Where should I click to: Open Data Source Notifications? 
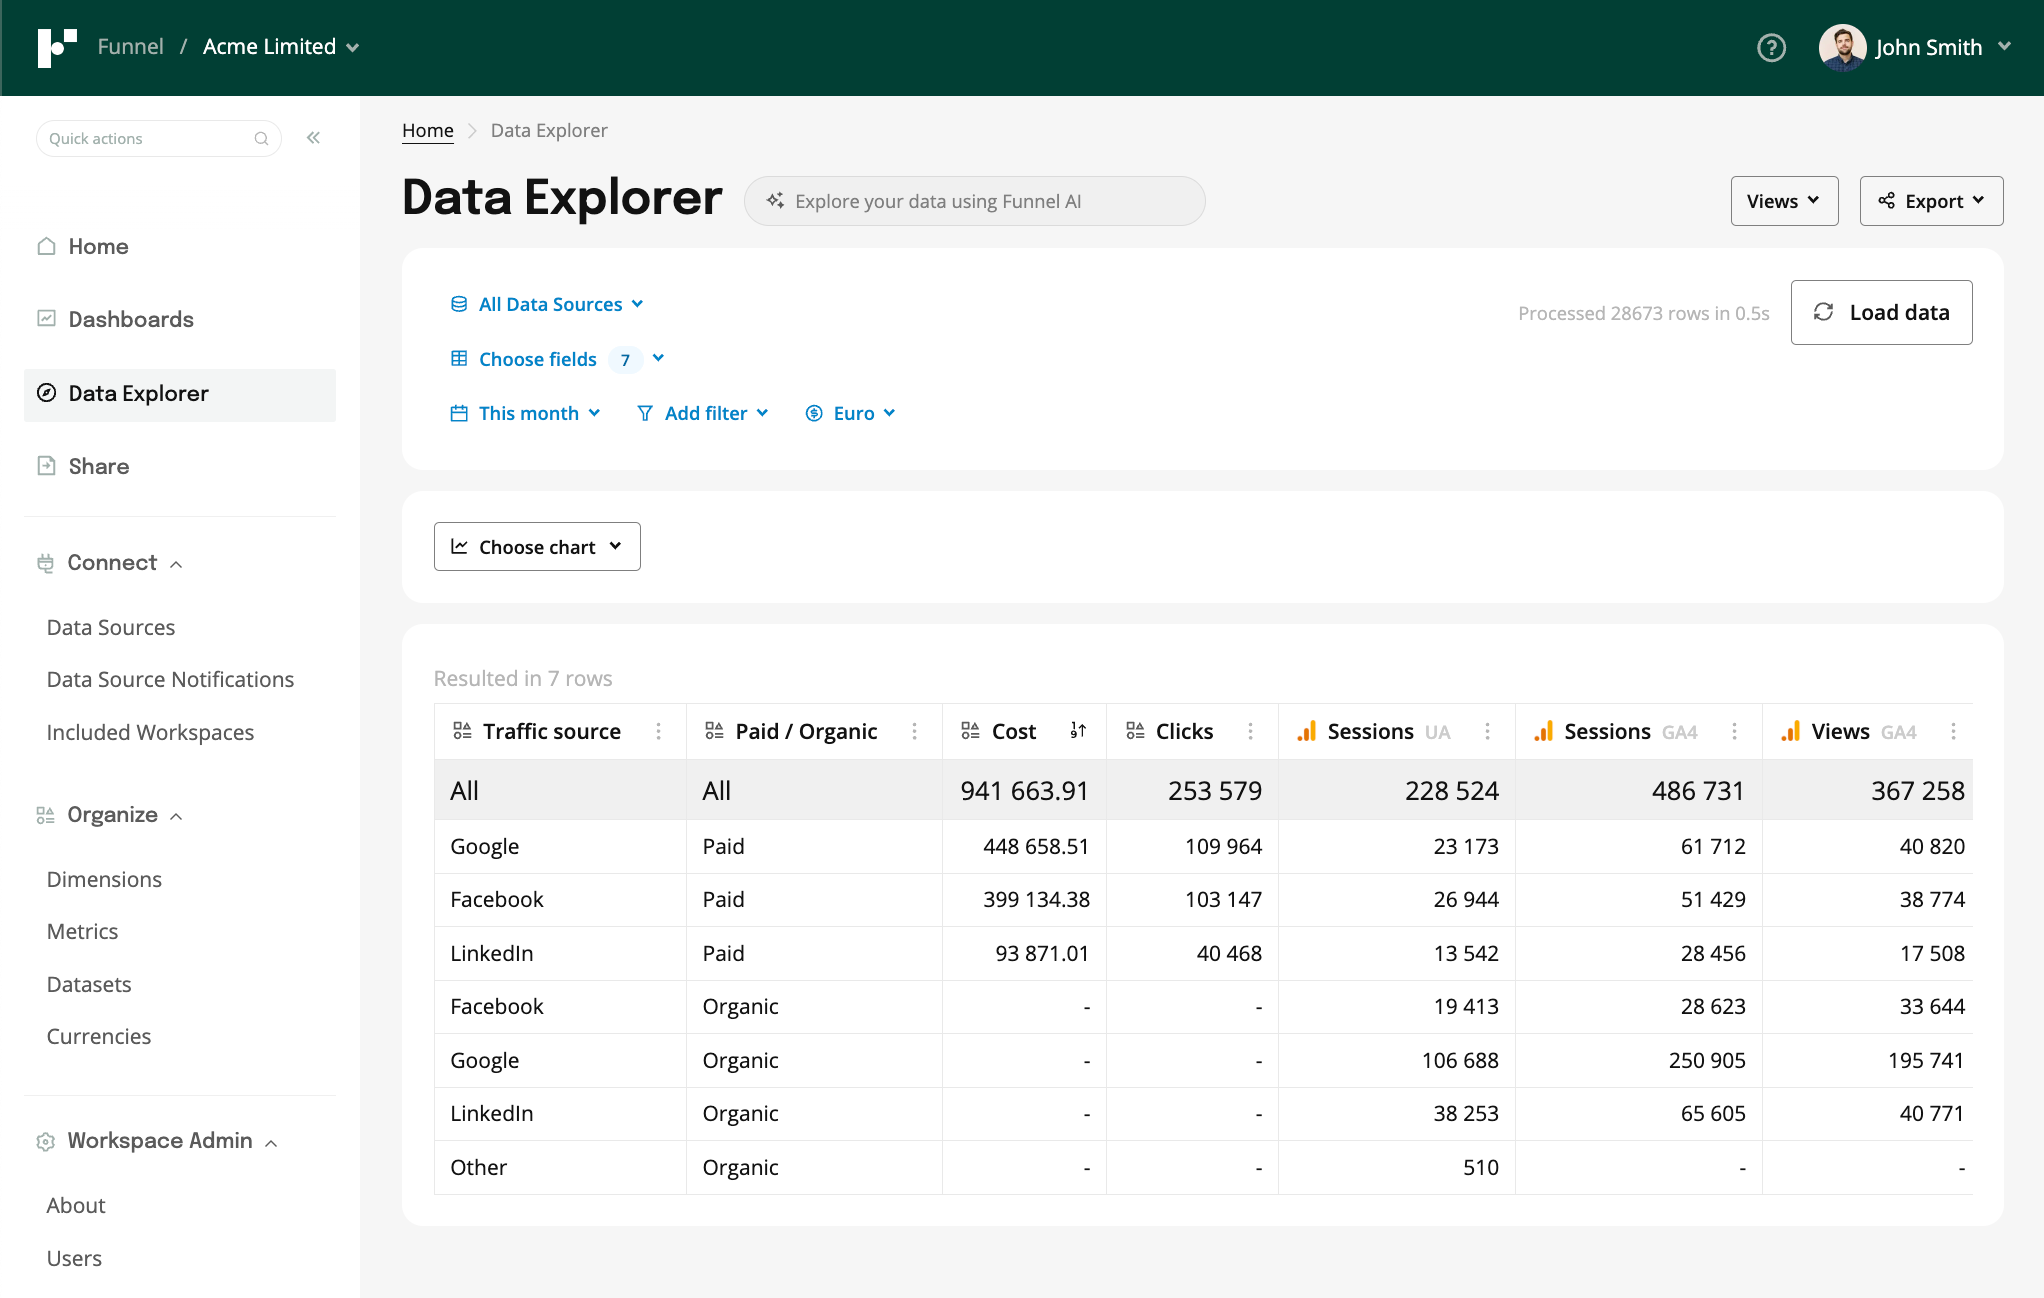click(170, 679)
